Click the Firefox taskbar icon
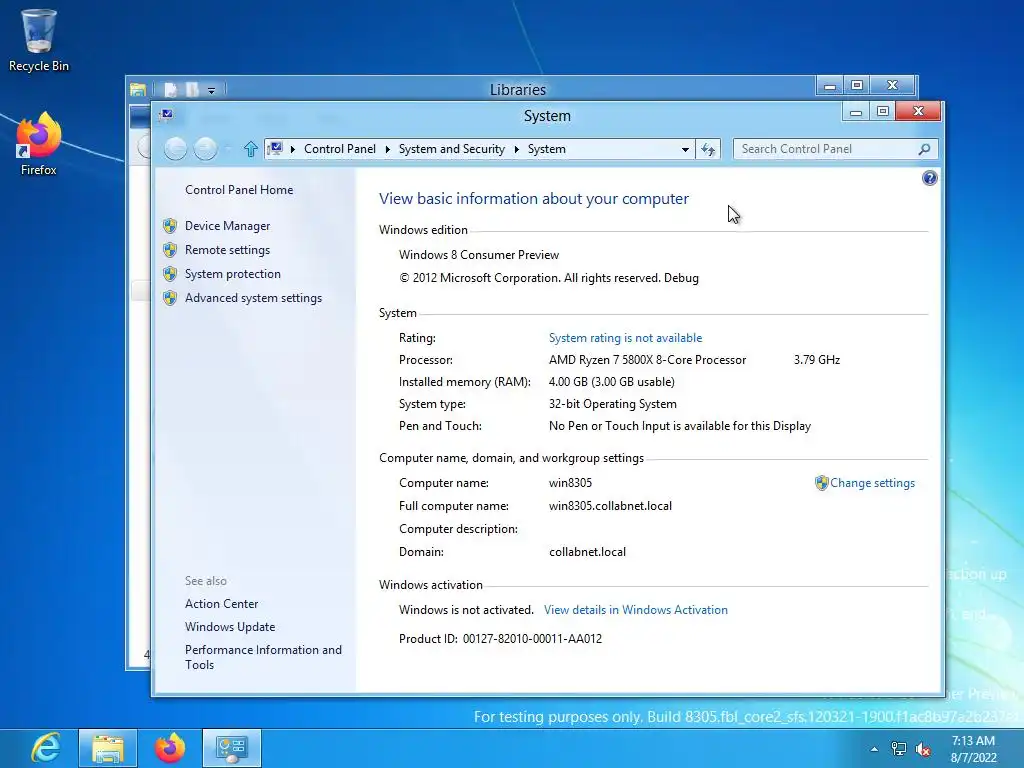 click(170, 748)
